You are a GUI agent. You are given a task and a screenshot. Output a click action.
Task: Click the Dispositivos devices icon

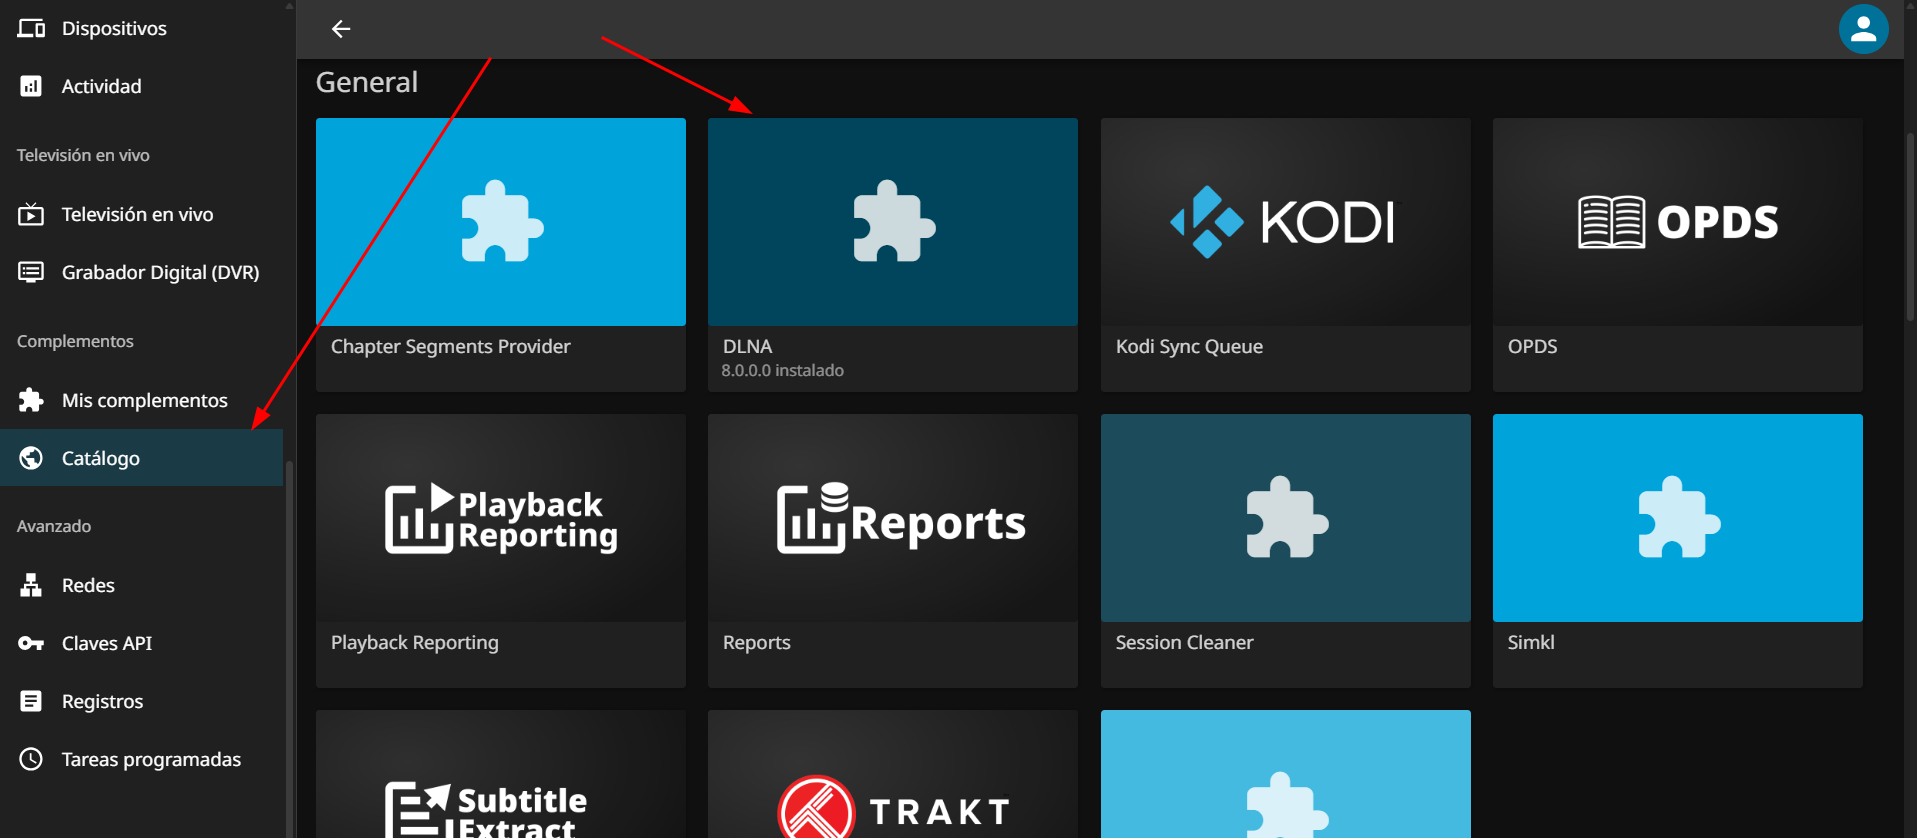coord(31,28)
